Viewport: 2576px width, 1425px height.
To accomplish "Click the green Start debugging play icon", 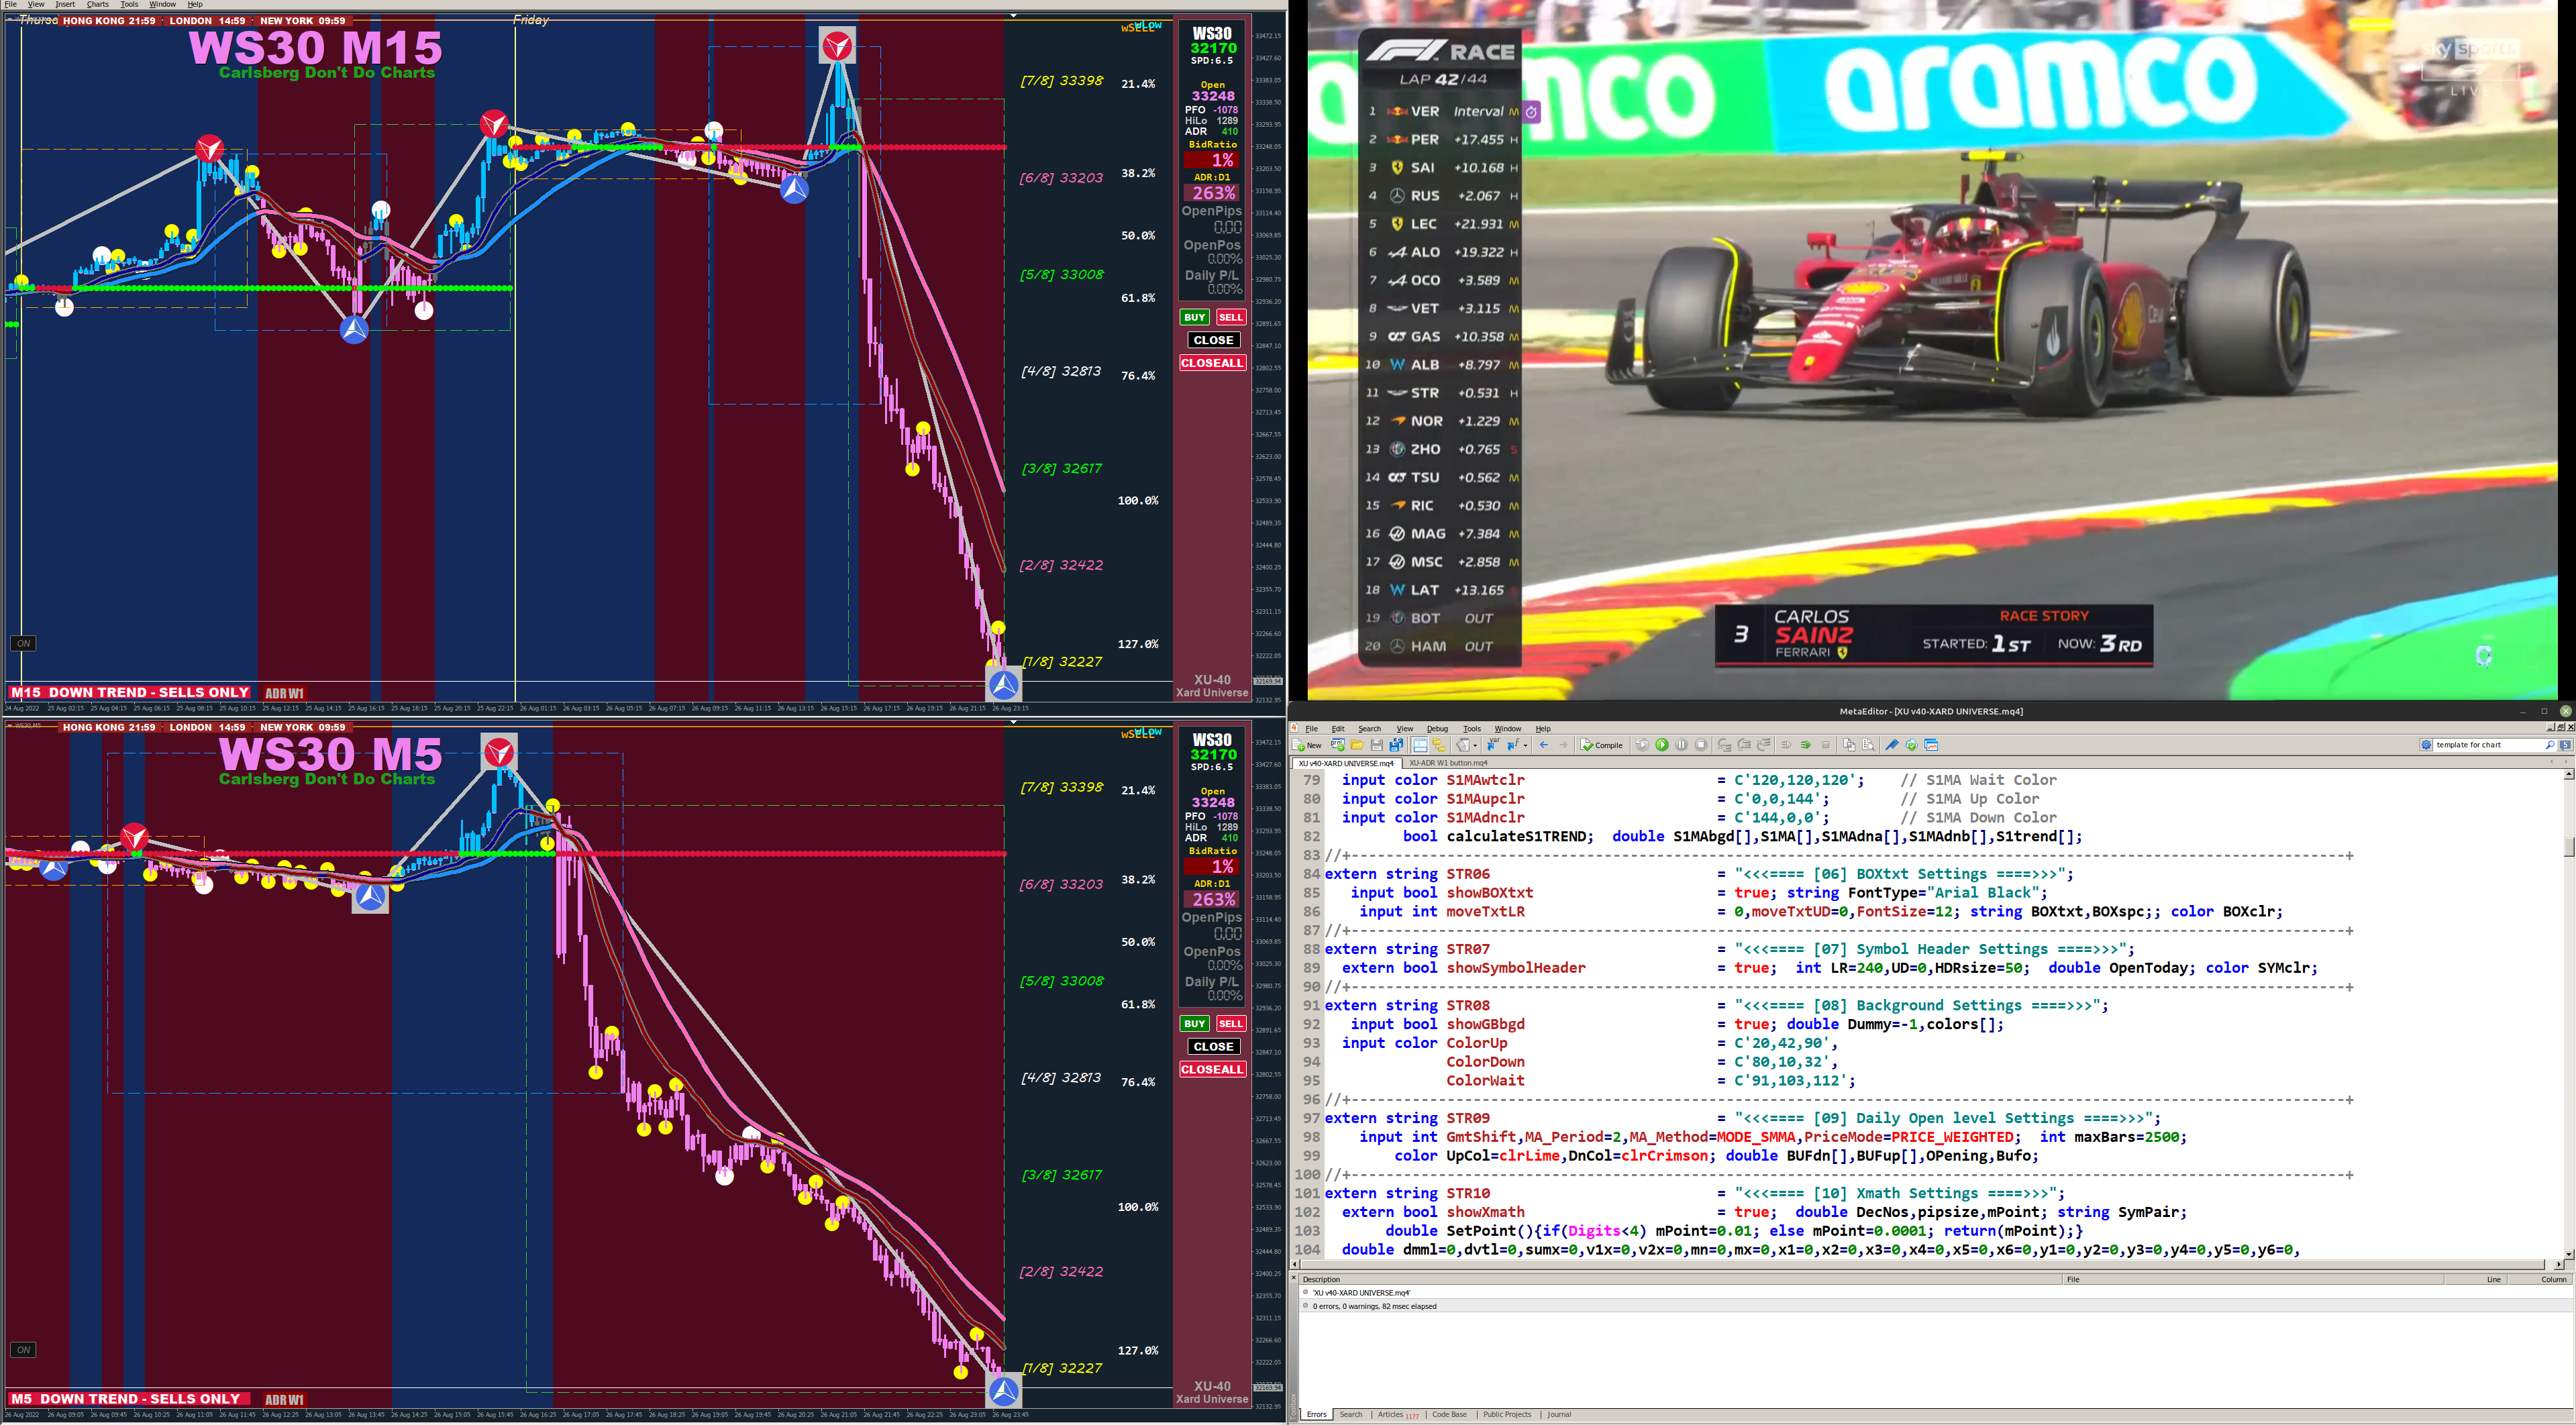I will 1662,745.
